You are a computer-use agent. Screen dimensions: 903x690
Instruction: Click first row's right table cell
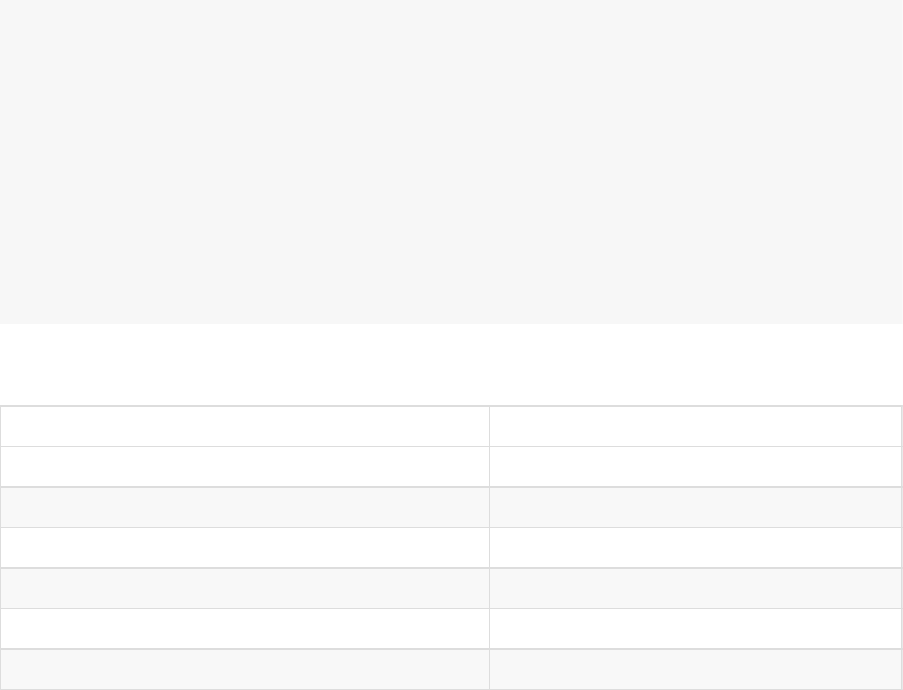click(695, 426)
